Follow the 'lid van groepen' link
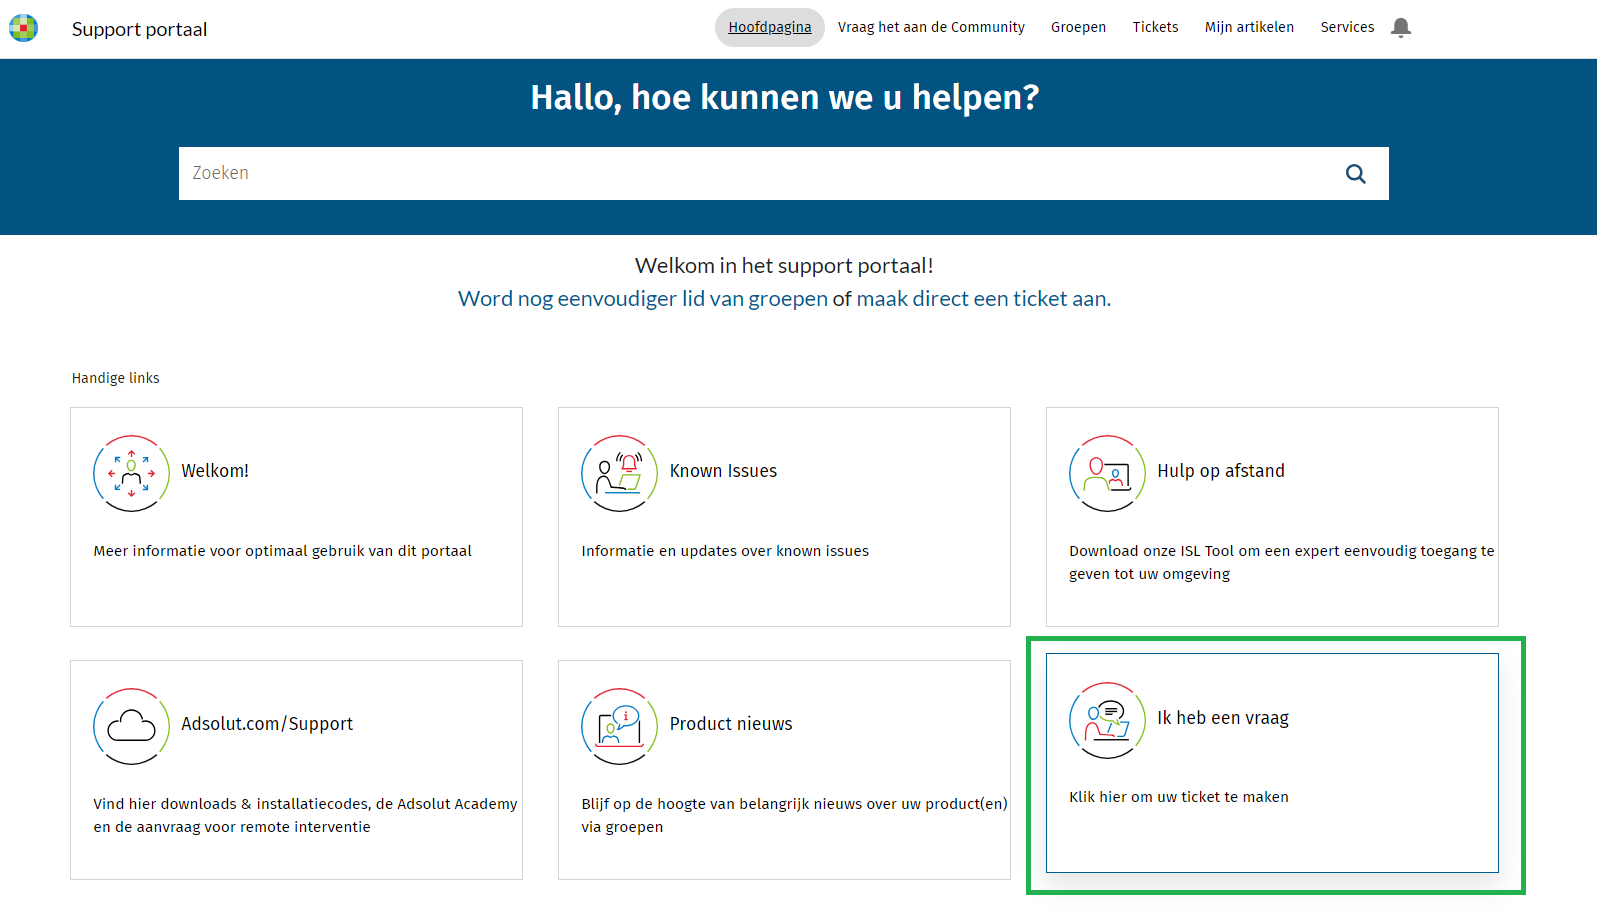1597x924 pixels. tap(754, 299)
